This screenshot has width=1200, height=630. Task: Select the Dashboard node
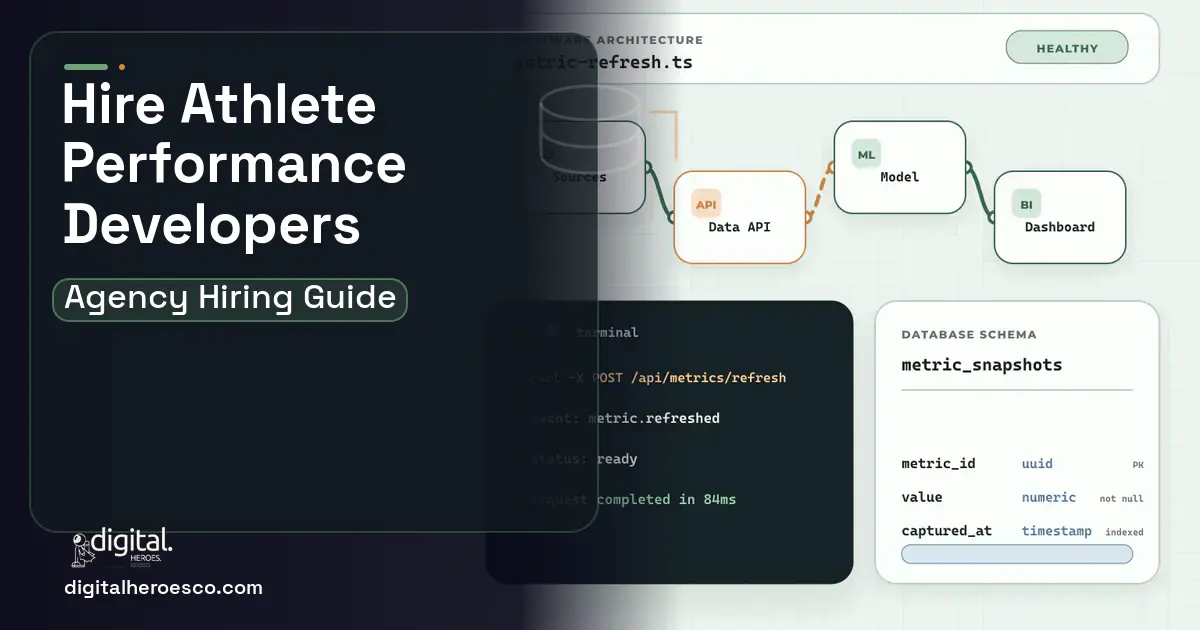click(1060, 217)
